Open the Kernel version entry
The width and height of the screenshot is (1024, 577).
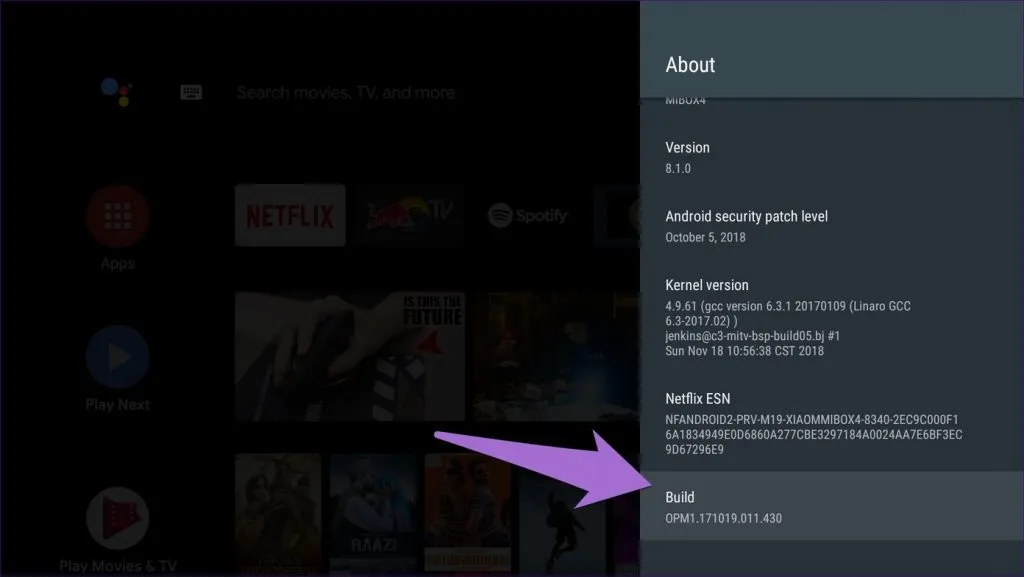coord(830,317)
